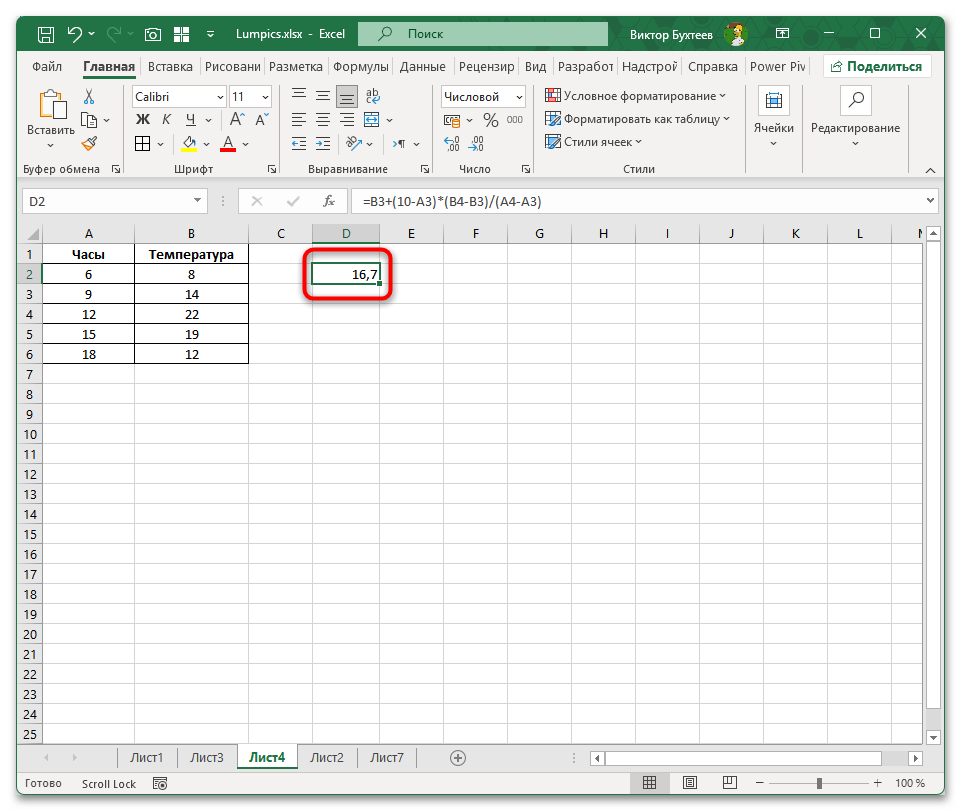Toggle bottom vertical alignment

[347, 96]
